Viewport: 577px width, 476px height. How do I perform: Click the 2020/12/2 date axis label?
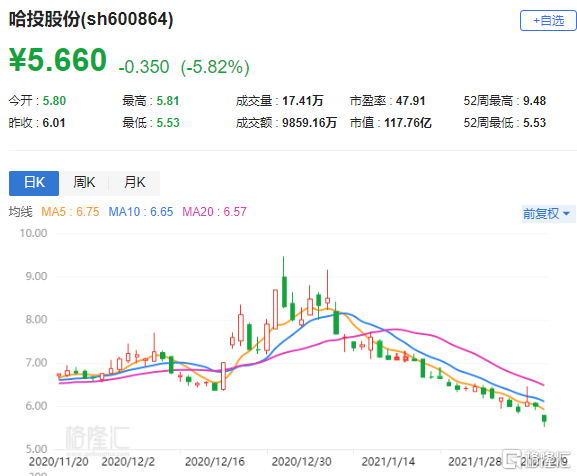point(128,462)
